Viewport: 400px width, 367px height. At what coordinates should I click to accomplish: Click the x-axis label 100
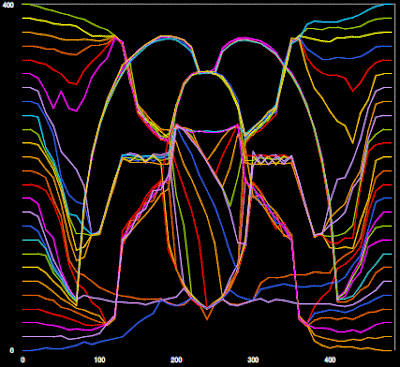pyautogui.click(x=100, y=360)
